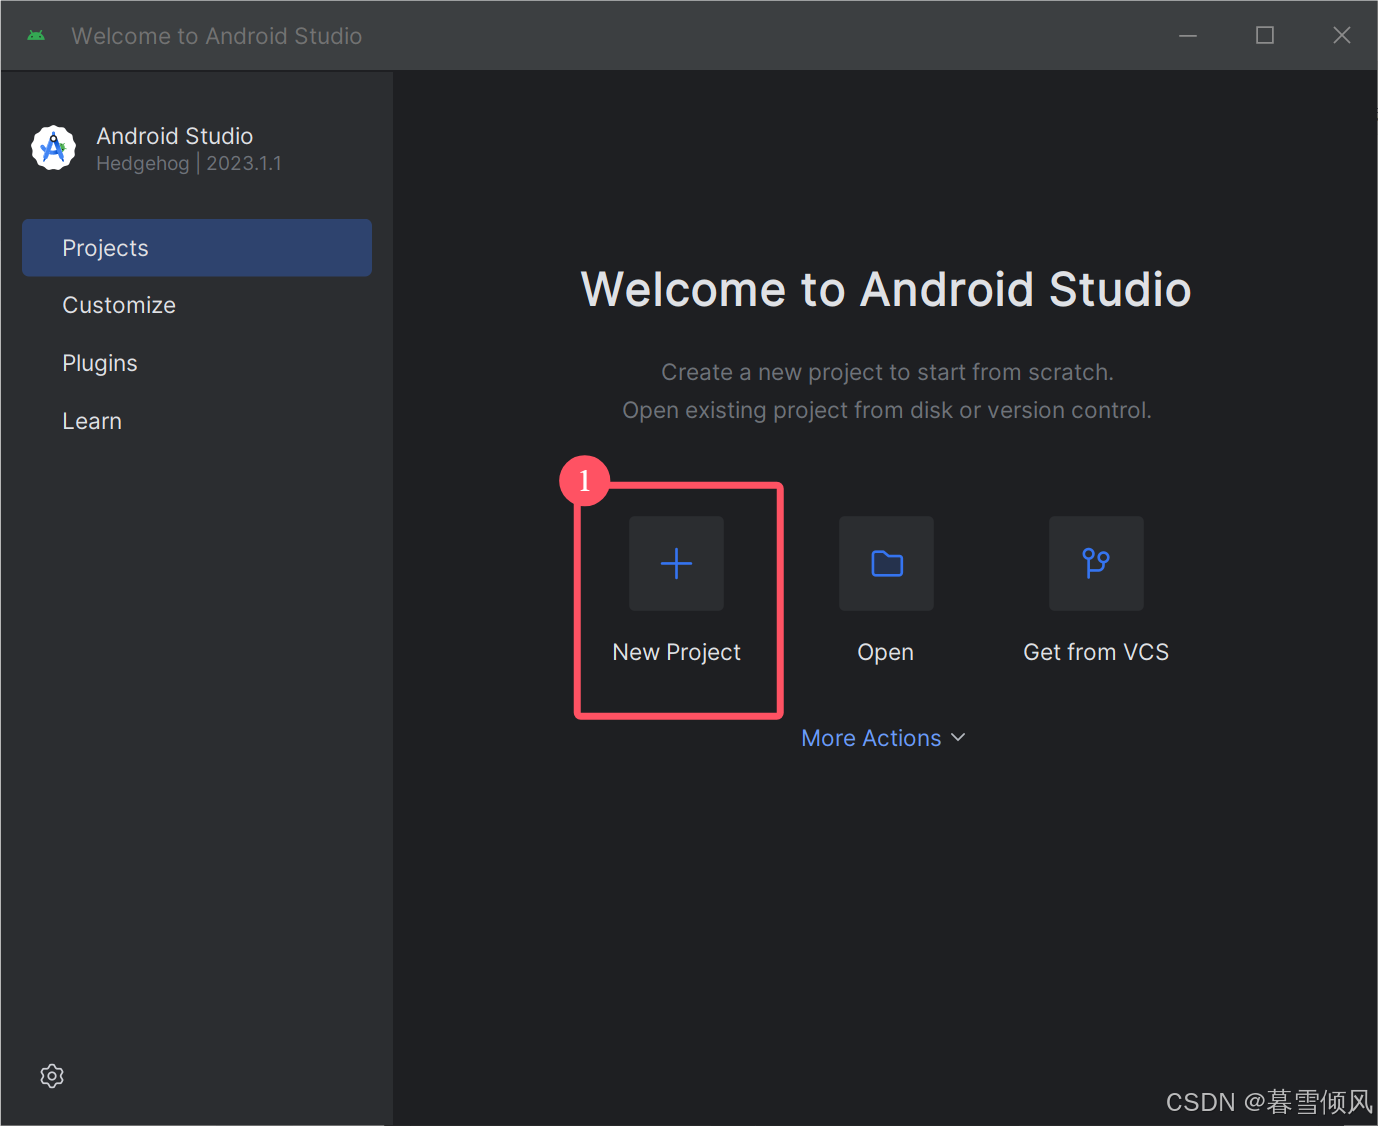The height and width of the screenshot is (1126, 1378).
Task: Click the Android Studio name in sidebar
Action: [x=175, y=136]
